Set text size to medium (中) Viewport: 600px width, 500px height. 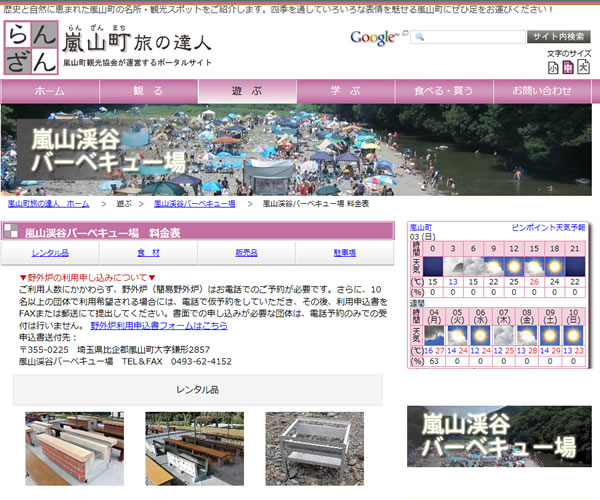click(568, 67)
